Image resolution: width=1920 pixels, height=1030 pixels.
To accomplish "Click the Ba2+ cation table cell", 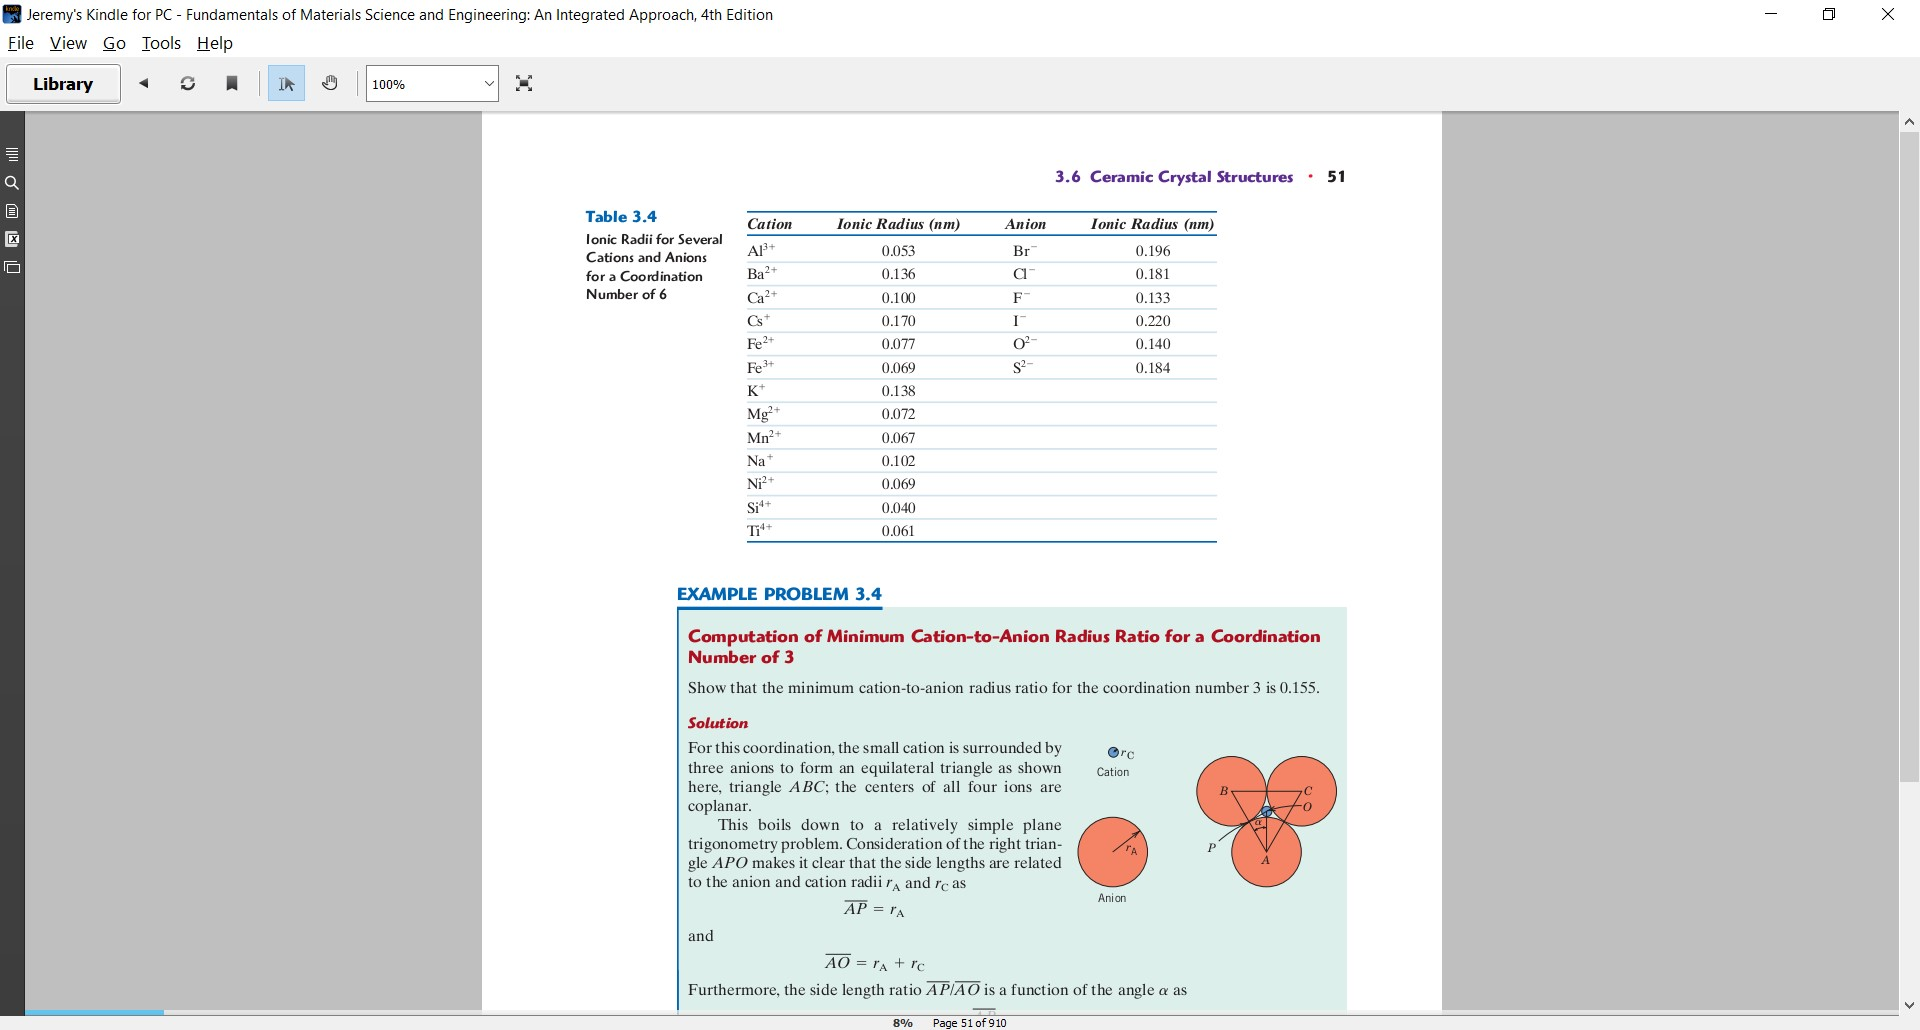I will pyautogui.click(x=762, y=273).
